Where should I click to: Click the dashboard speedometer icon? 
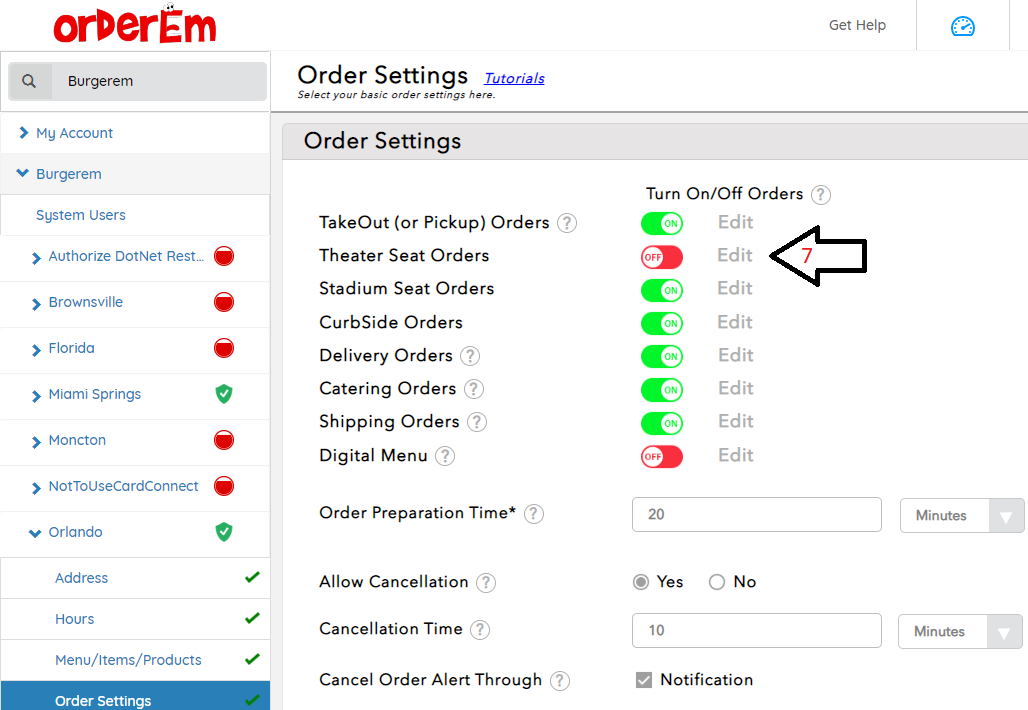(962, 26)
